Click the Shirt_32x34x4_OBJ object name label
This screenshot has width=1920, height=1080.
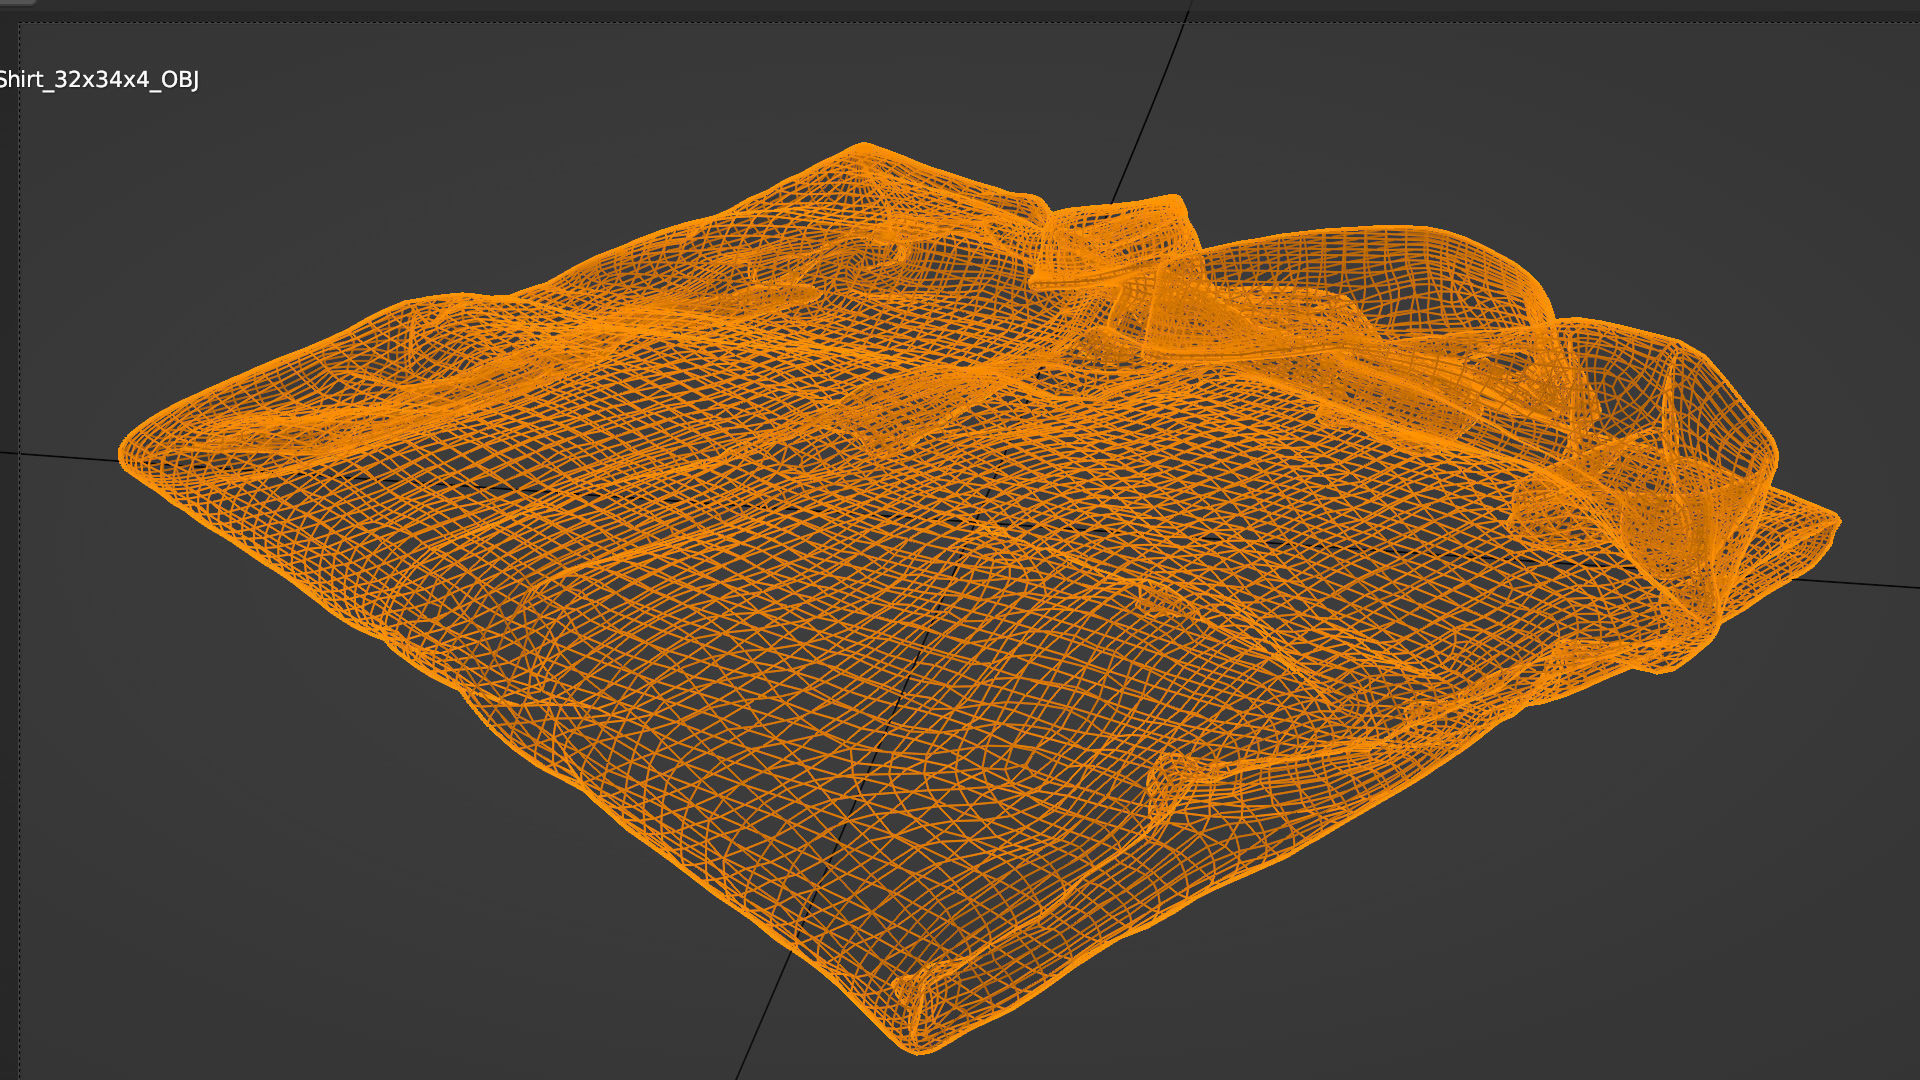pos(98,80)
